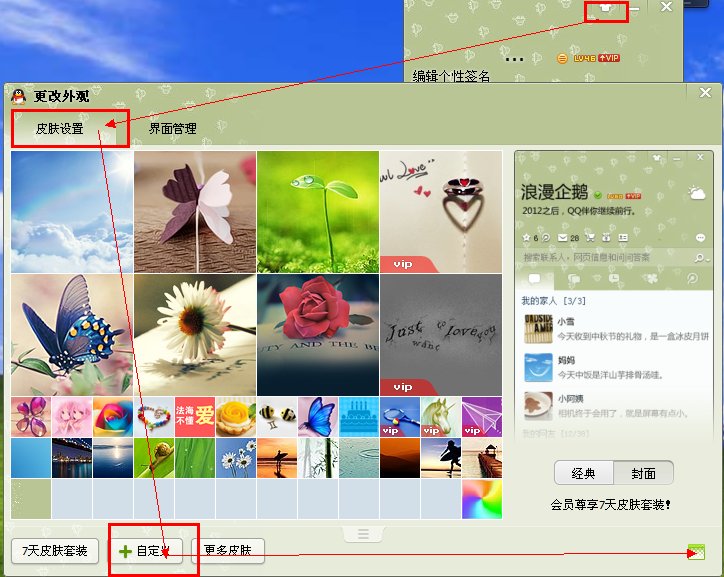
Task: Pick the running surfer silhouette skin
Action: tap(441, 458)
